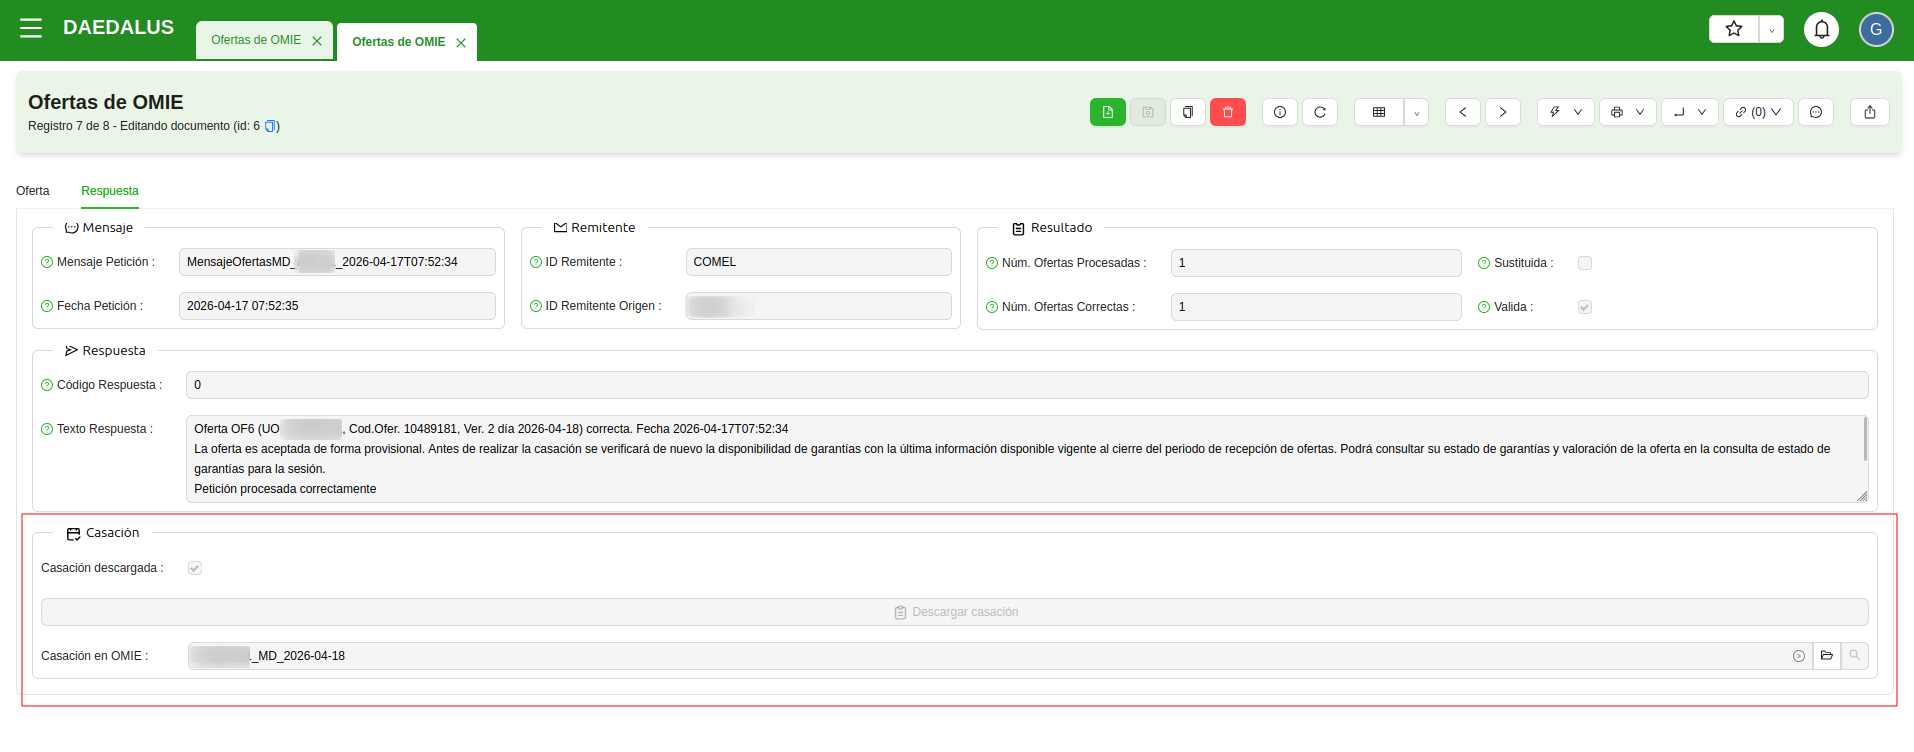1914x752 pixels.
Task: Duplicate the record with the copy icon
Action: tap(1187, 112)
